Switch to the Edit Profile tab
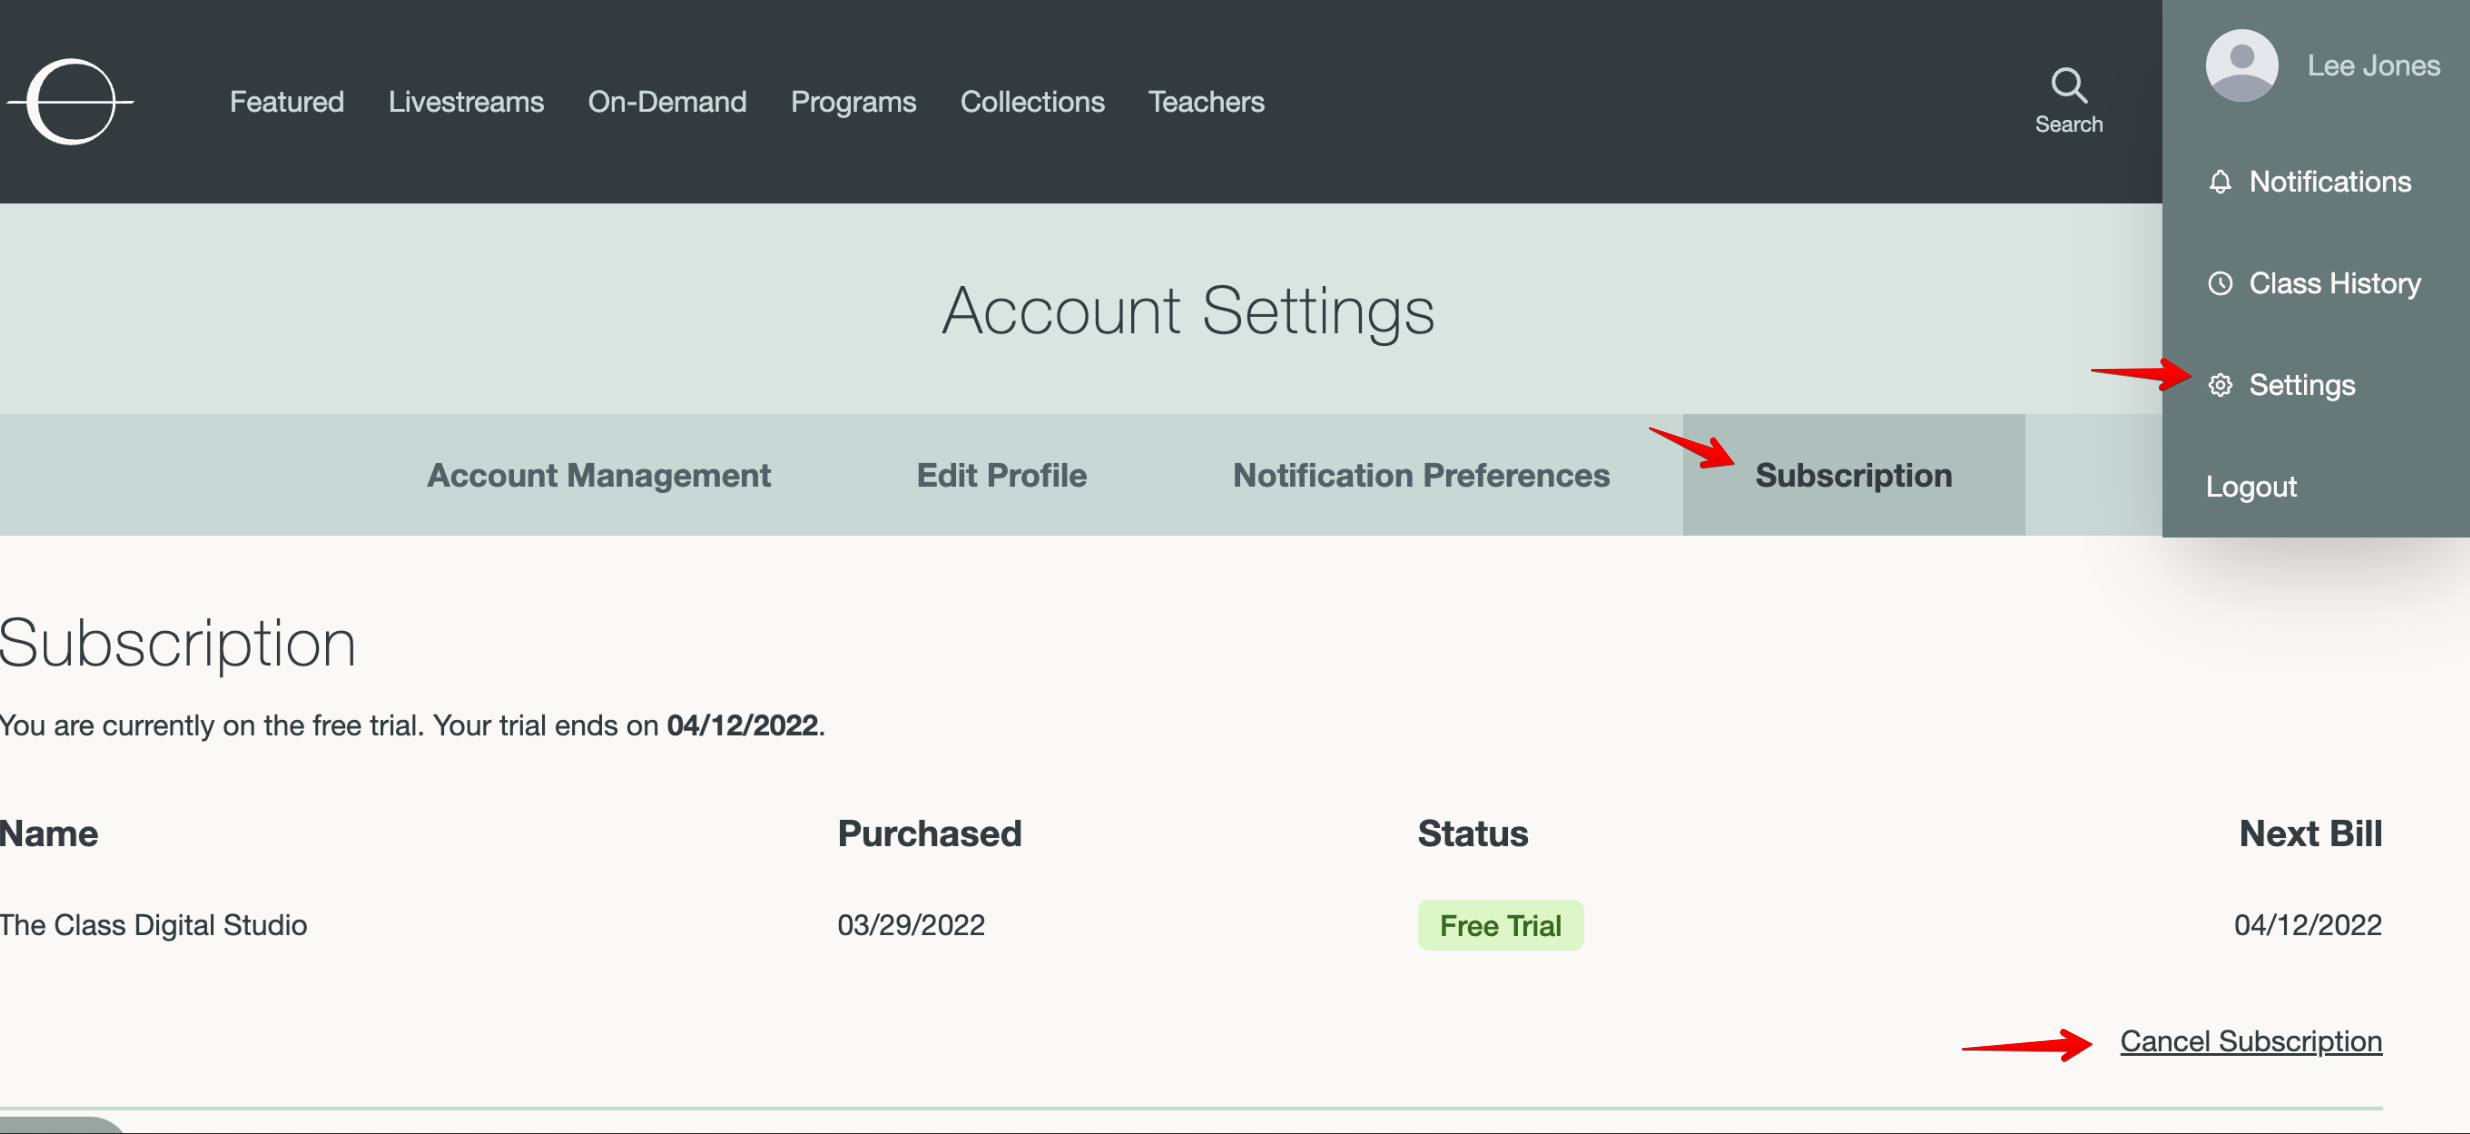2470x1134 pixels. (1001, 475)
